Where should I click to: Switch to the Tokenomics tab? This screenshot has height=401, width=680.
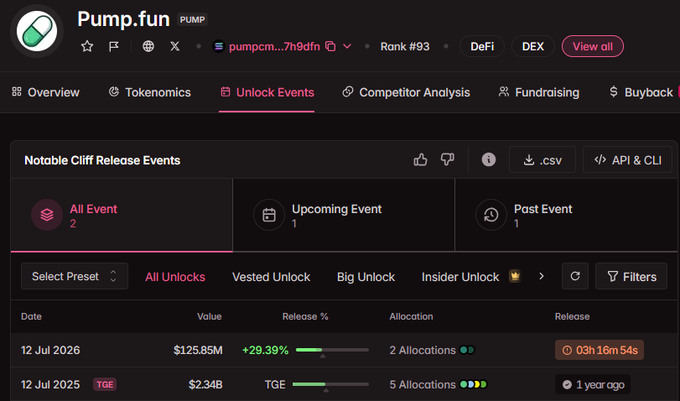pyautogui.click(x=150, y=92)
